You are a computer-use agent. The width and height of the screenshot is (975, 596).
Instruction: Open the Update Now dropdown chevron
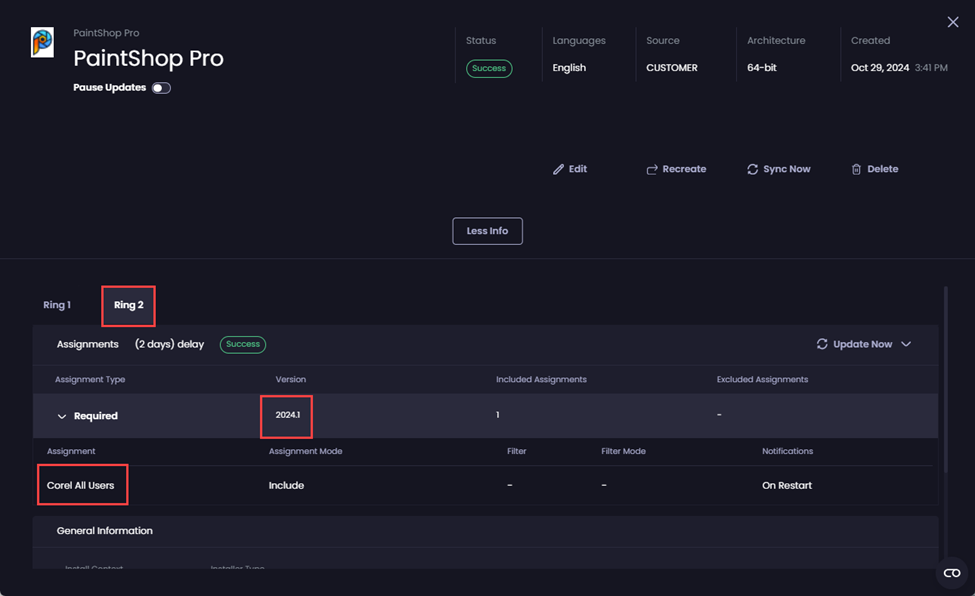[x=906, y=344]
